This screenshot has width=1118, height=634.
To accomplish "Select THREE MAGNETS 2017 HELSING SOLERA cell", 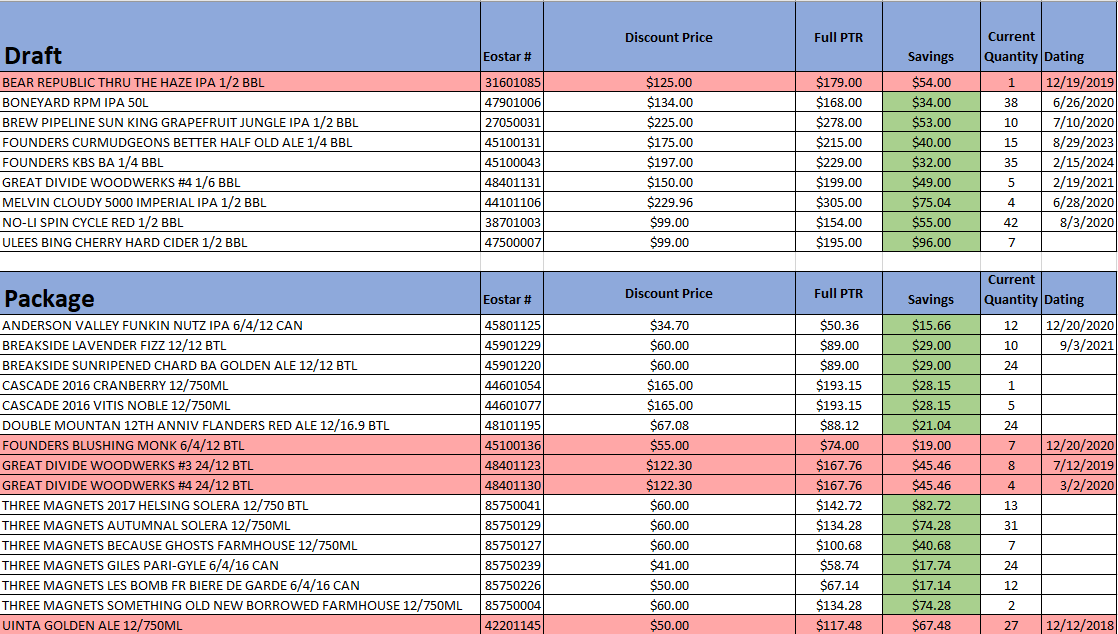I will [240, 505].
